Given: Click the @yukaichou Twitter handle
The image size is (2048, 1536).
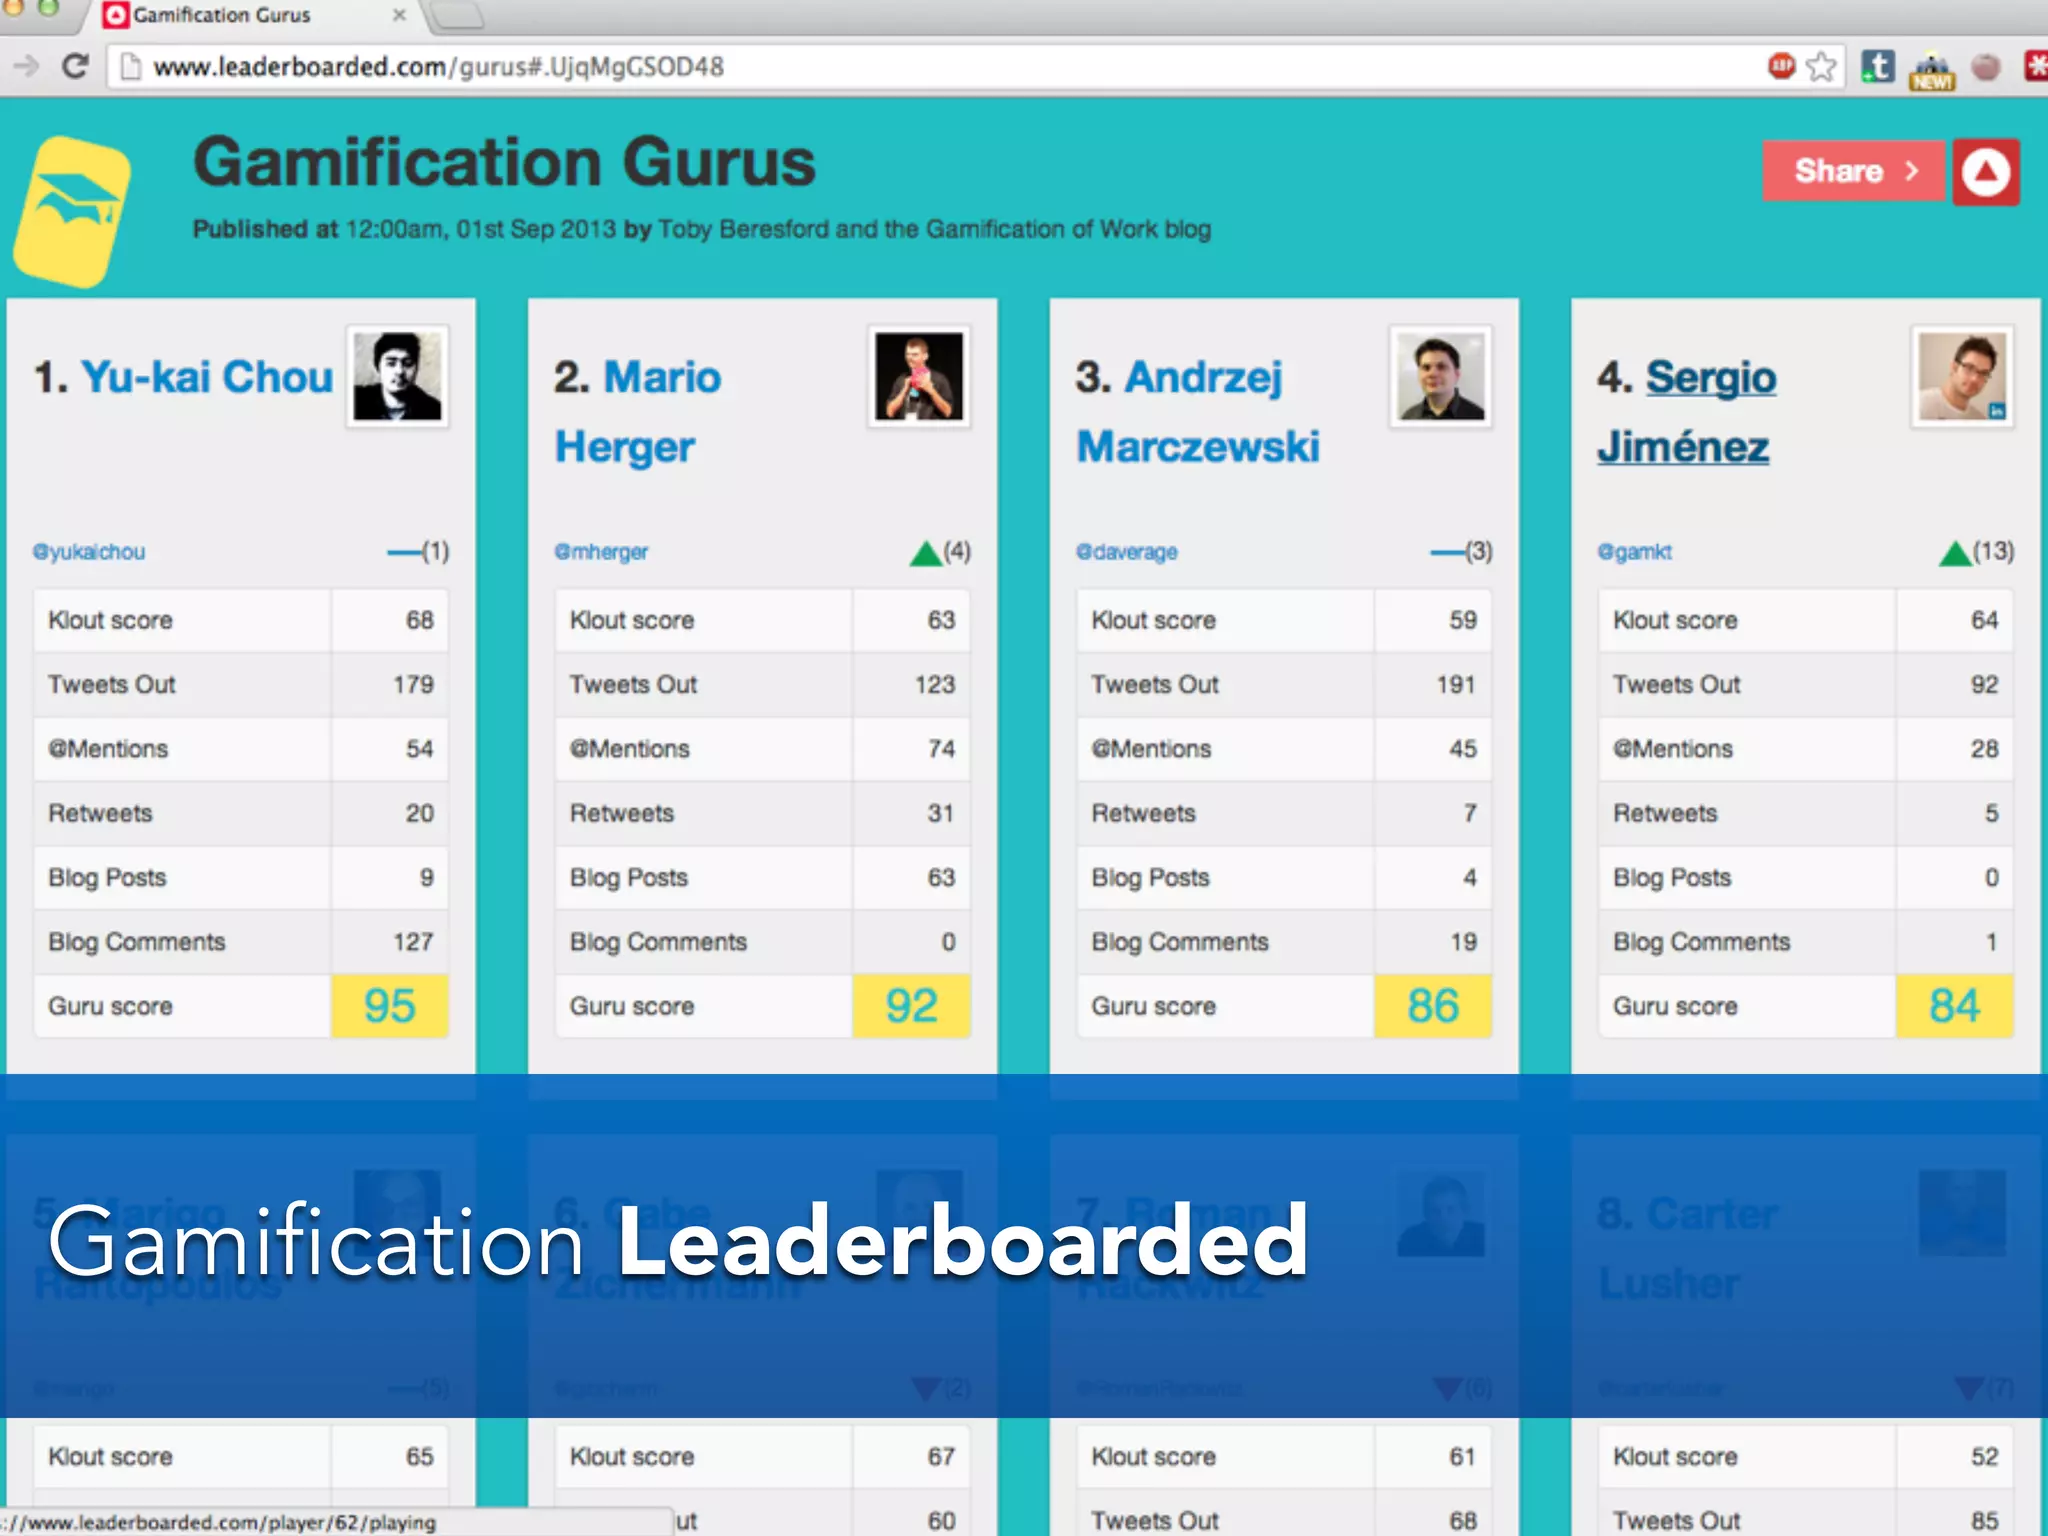Looking at the screenshot, I should [88, 551].
